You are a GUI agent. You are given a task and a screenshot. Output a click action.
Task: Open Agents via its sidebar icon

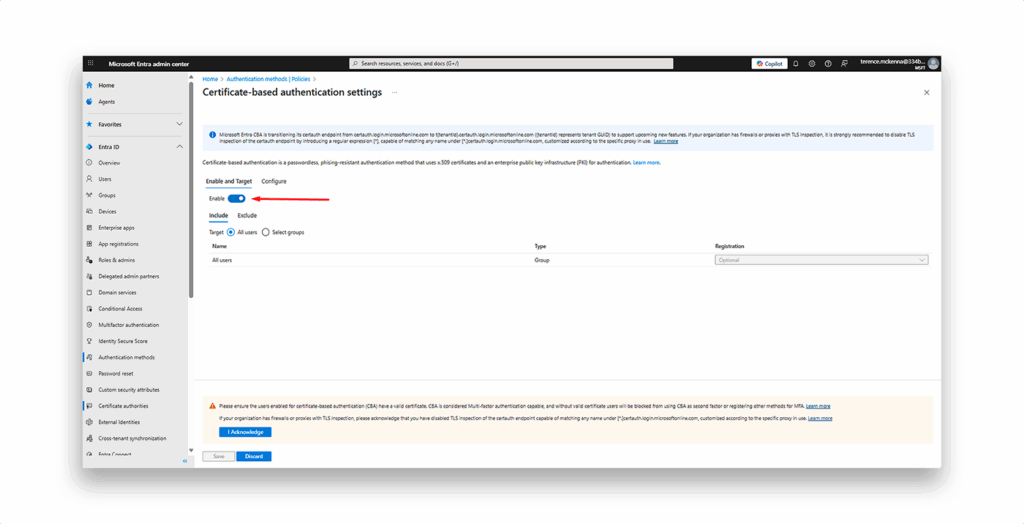[89, 101]
